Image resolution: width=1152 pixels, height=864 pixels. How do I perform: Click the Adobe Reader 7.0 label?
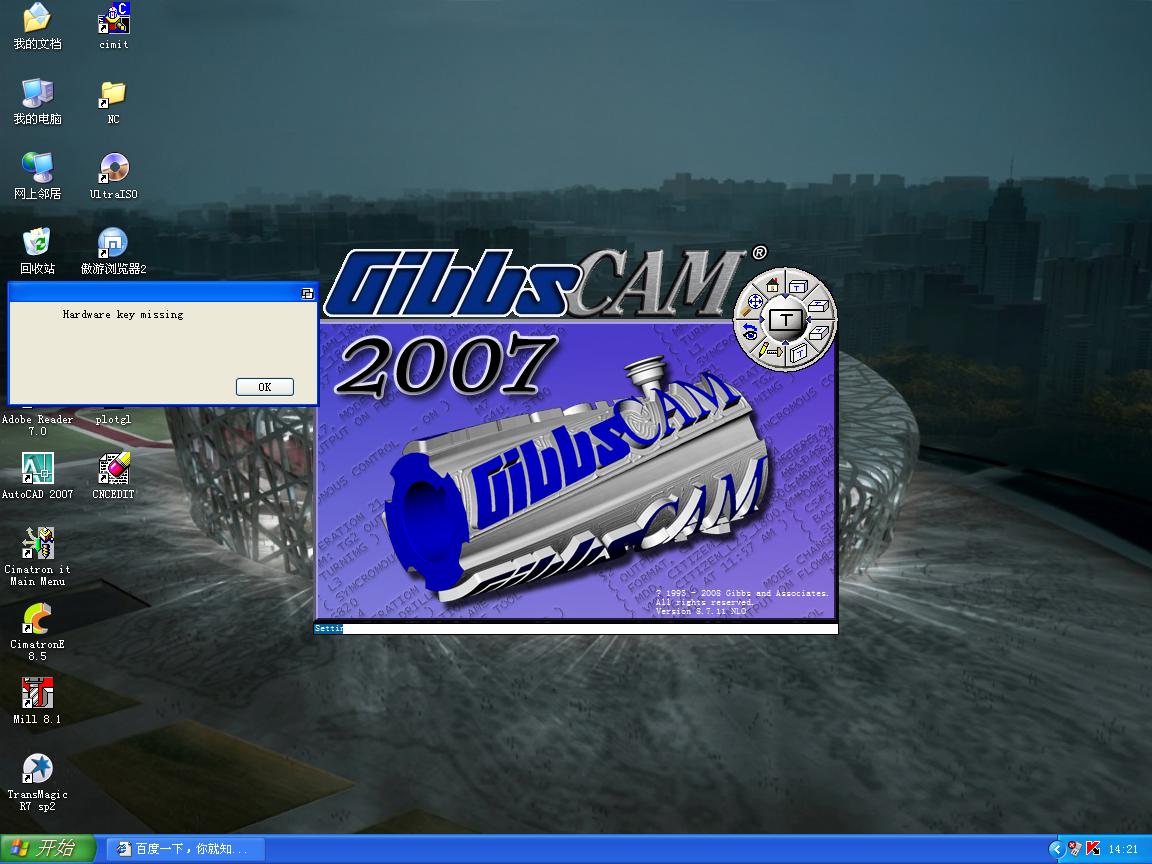37,425
